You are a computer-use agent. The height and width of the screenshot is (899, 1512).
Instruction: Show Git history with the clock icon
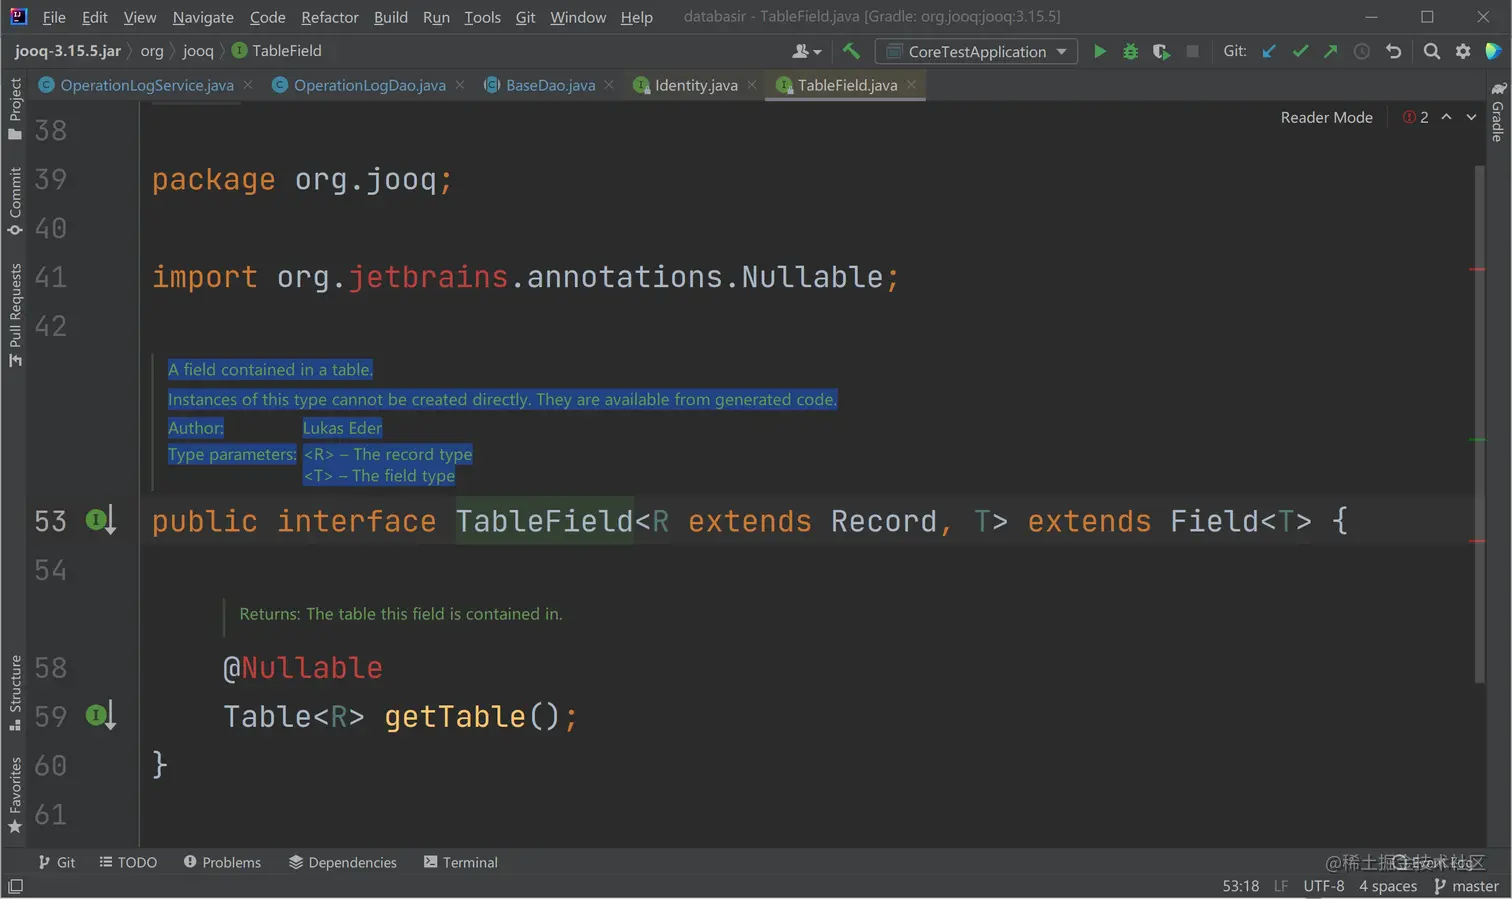1362,51
